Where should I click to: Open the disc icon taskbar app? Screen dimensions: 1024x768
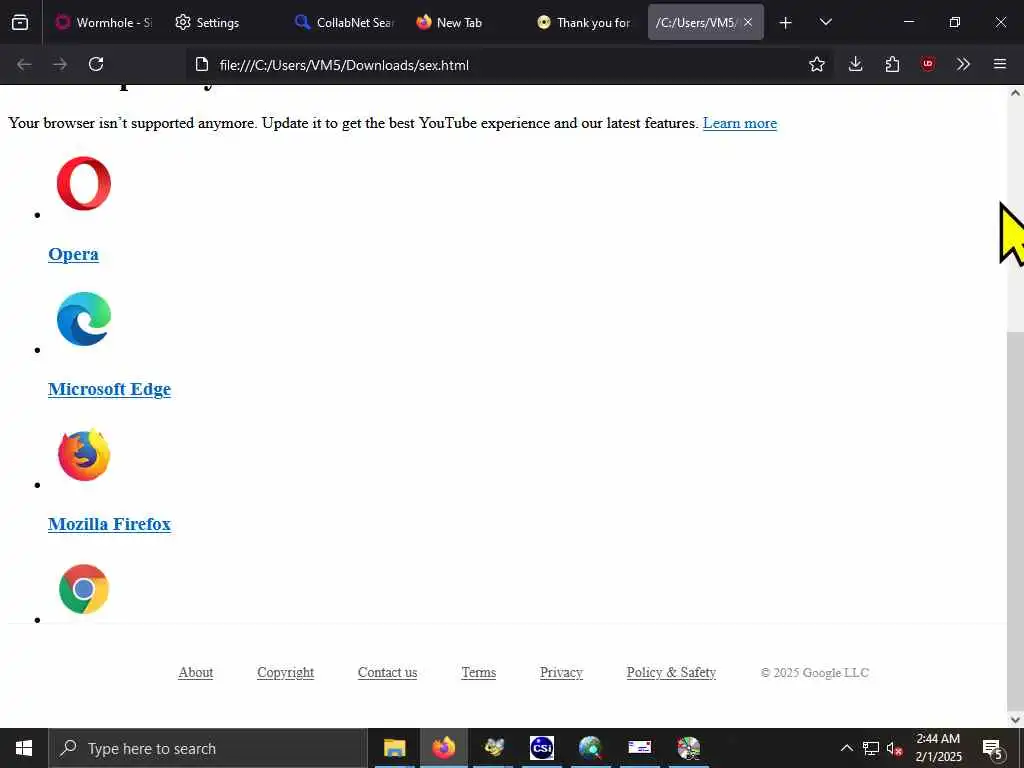tap(688, 748)
